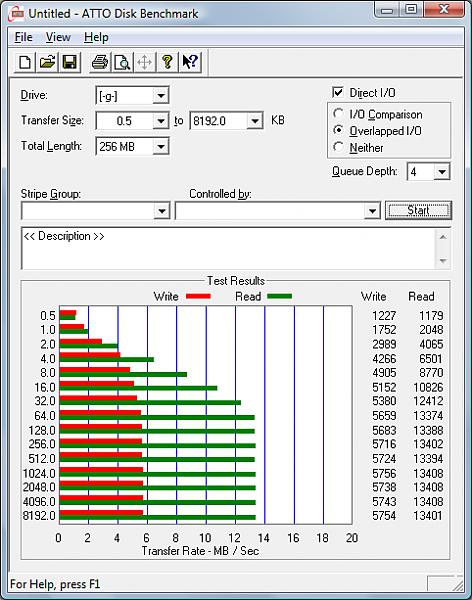The image size is (472, 600).
Task: Start the disk benchmark
Action: tap(418, 210)
